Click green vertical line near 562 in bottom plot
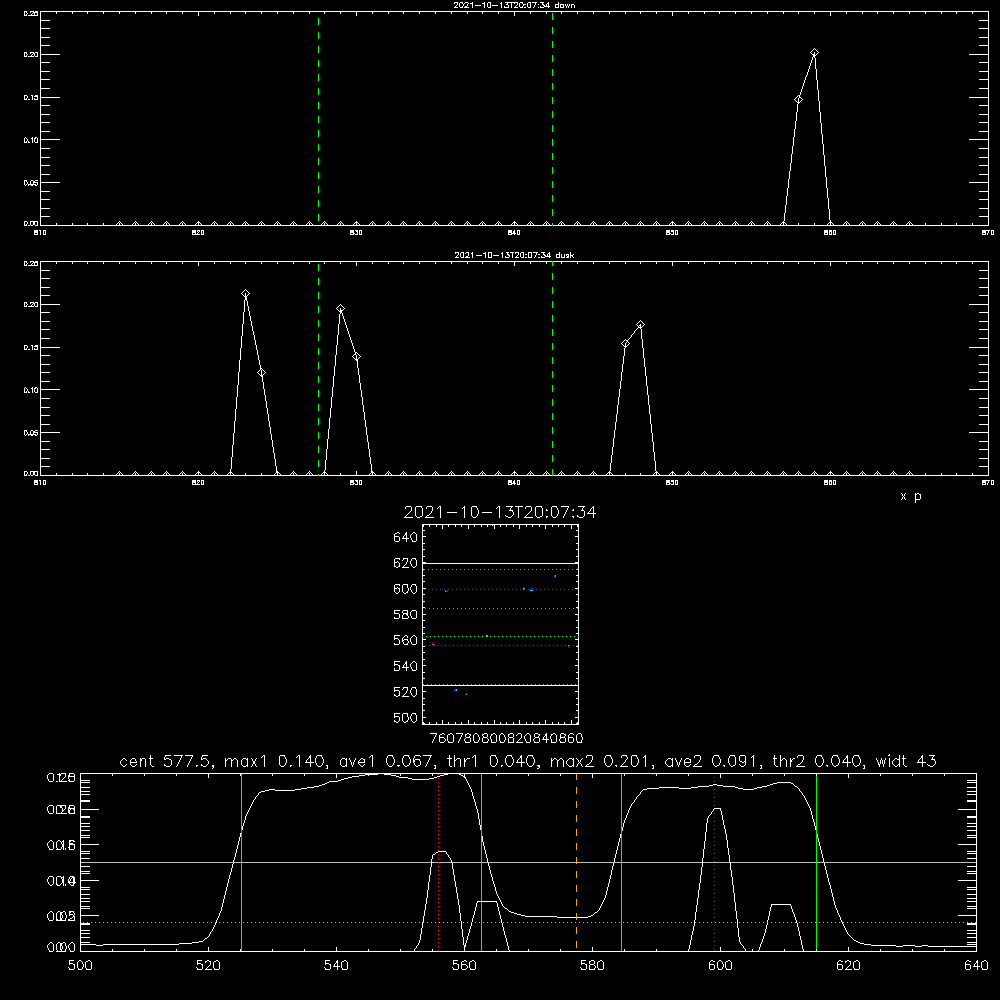This screenshot has height=1000, width=1000. click(481, 862)
